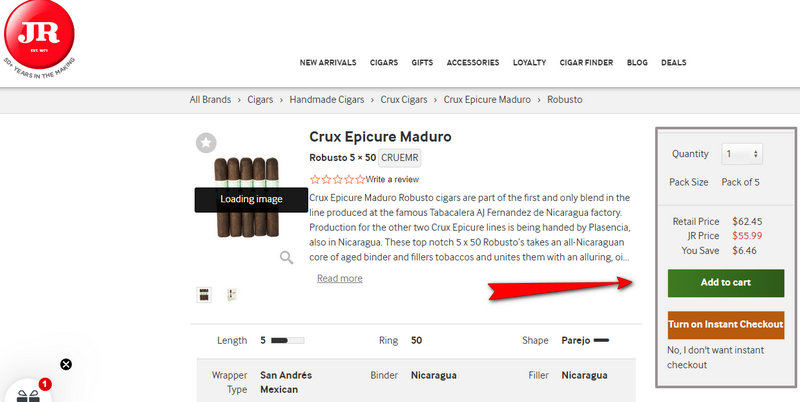The image size is (800, 402).
Task: Open the Quantity dropdown
Action: 741,154
